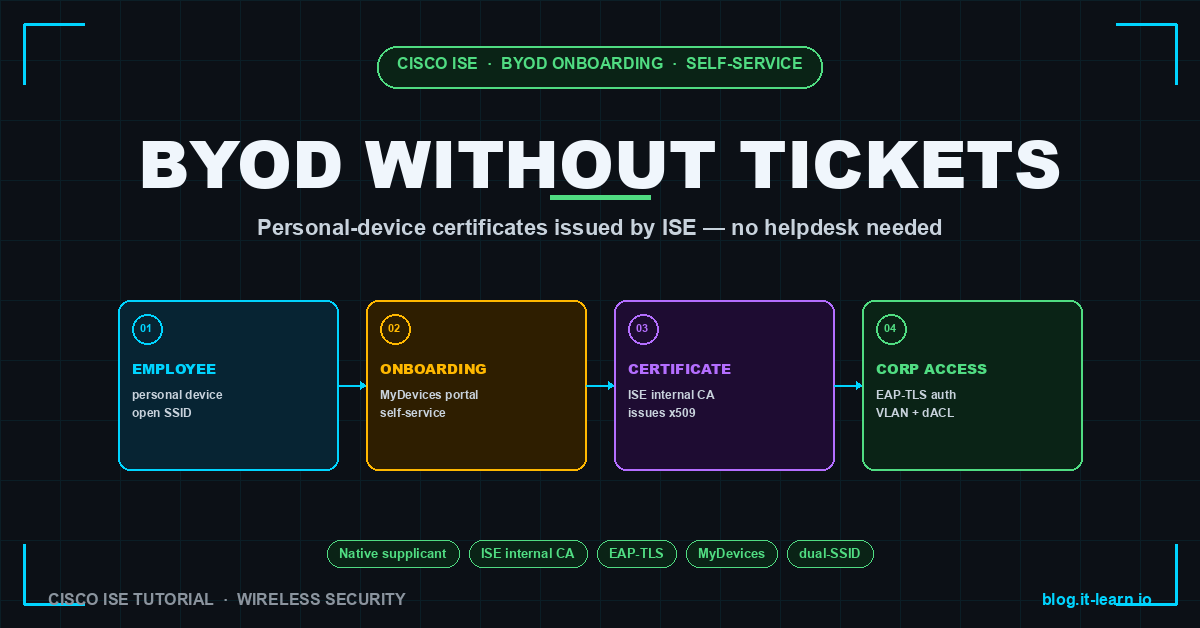The width and height of the screenshot is (1200, 628).
Task: Click 'issues x509' text in Certificate card
Action: 662,413
